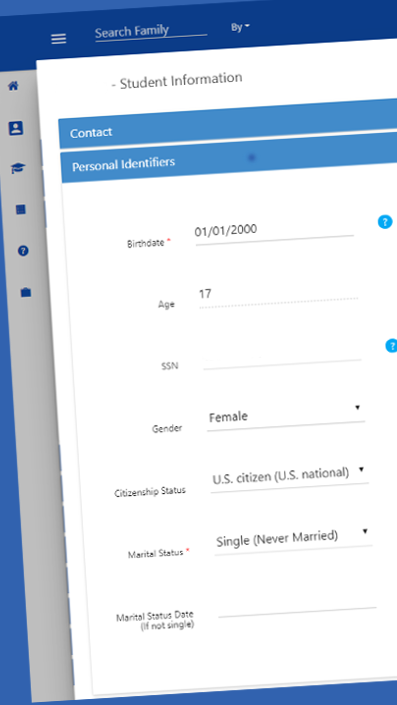Click the 'Student Information' heading
Image resolution: width=397 pixels, height=705 pixels.
coord(181,81)
